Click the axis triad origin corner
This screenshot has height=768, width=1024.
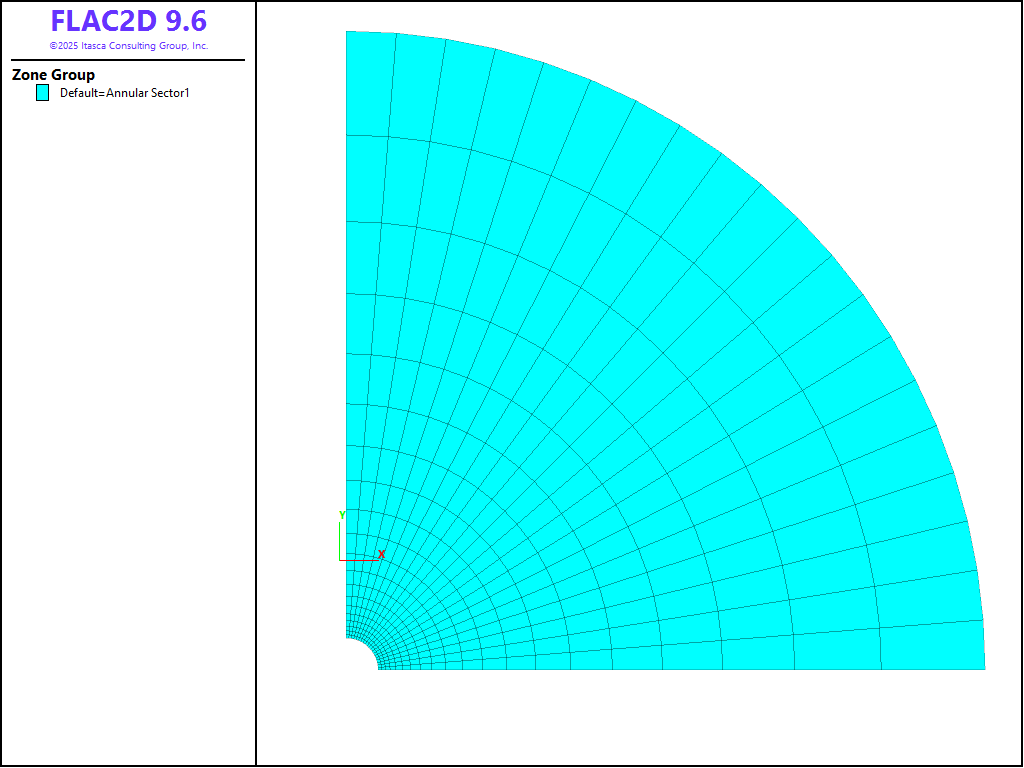pos(341,560)
